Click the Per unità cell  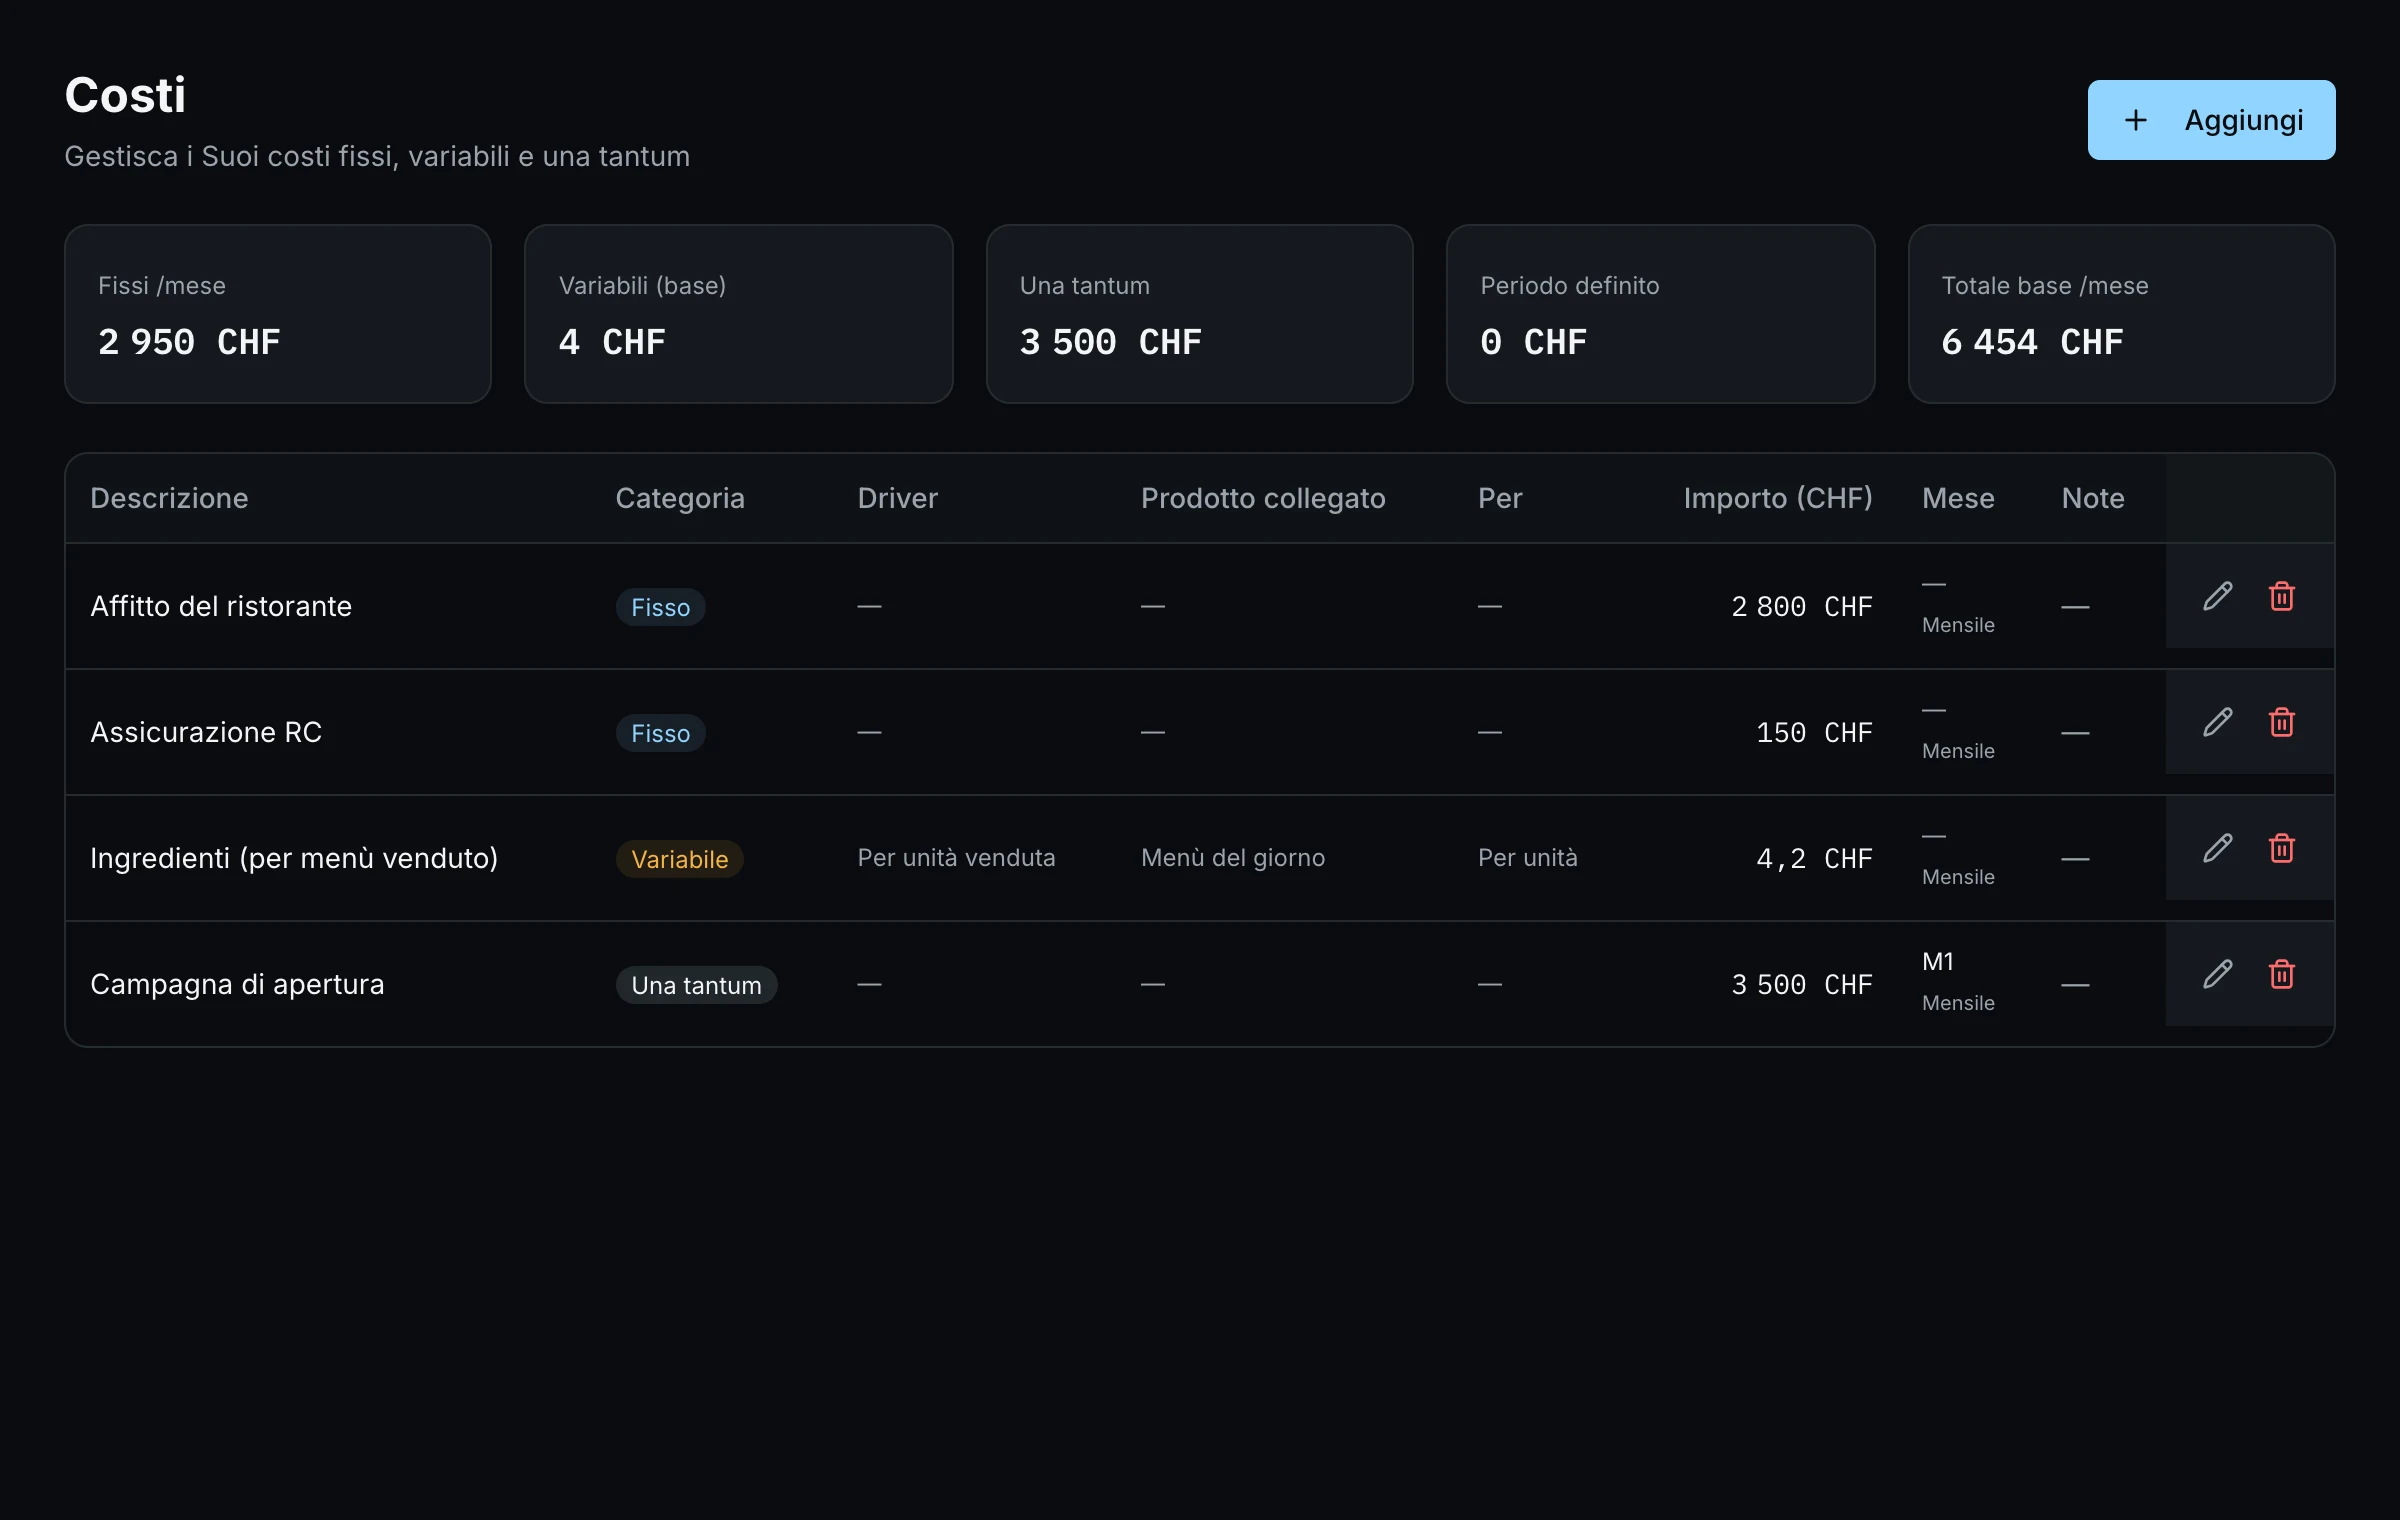pos(1527,858)
